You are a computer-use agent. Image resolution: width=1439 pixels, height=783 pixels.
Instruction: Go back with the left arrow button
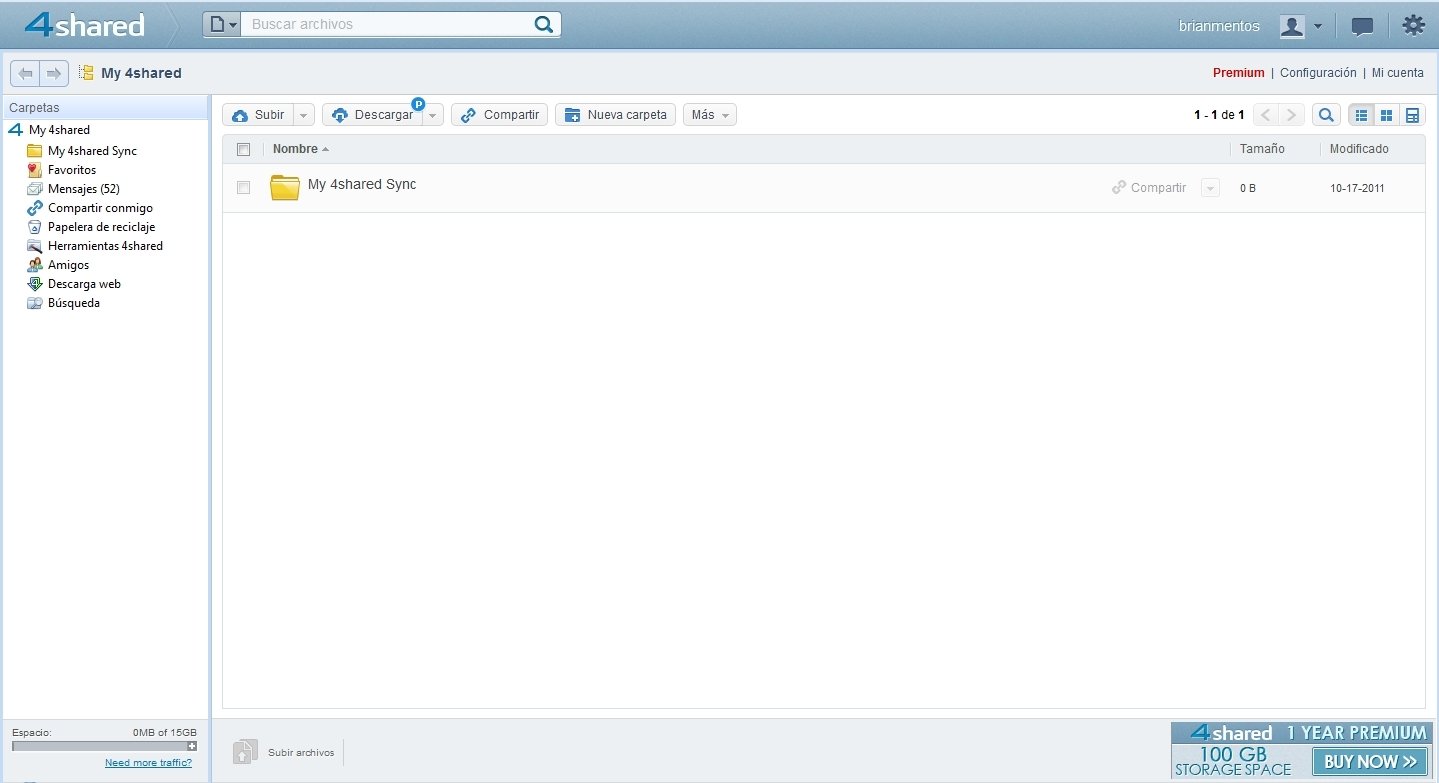click(x=25, y=73)
